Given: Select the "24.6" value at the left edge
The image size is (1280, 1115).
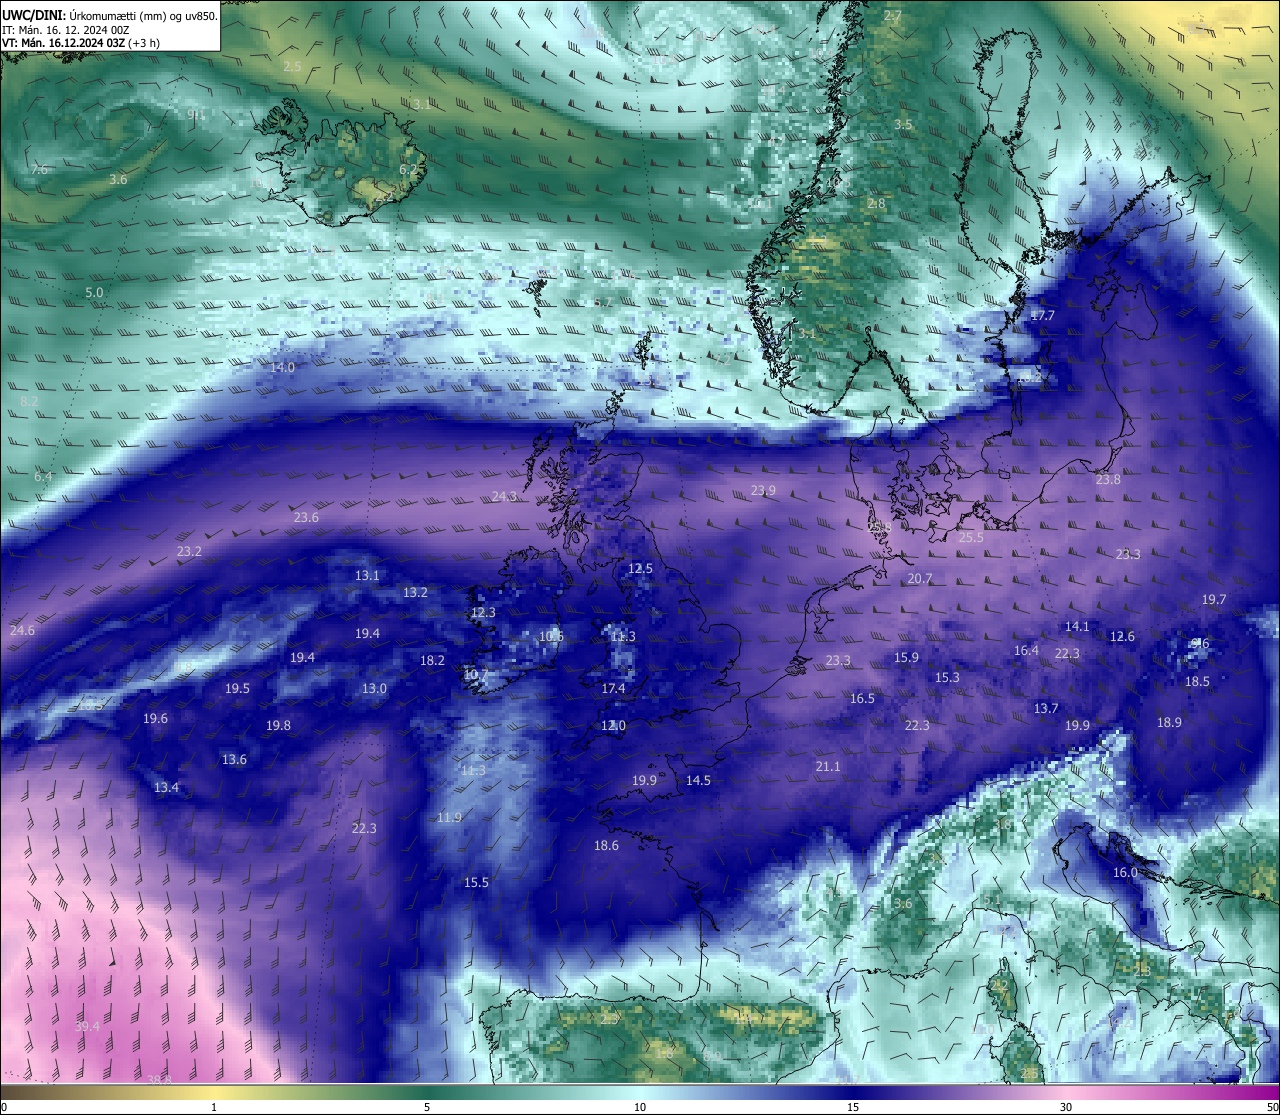Looking at the screenshot, I should coord(22,630).
